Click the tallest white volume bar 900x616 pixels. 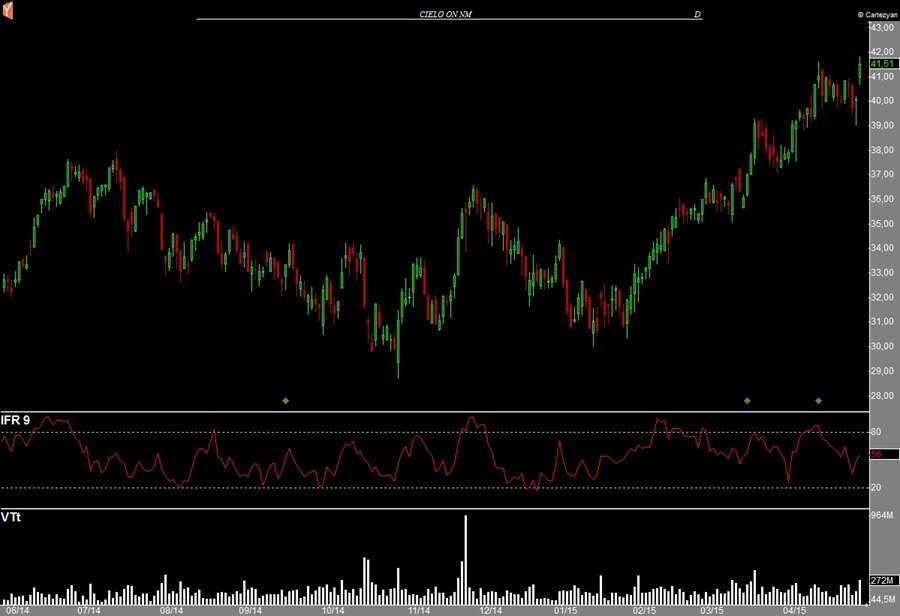tap(466, 558)
